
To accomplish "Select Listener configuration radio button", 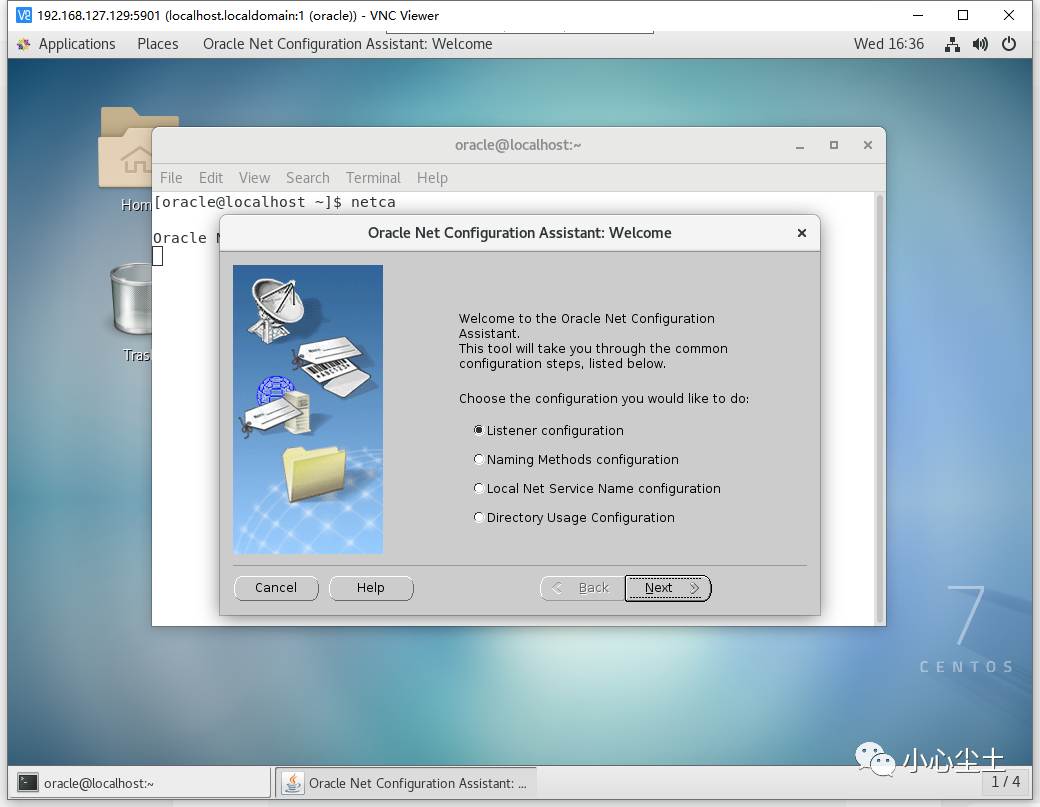I will click(478, 430).
